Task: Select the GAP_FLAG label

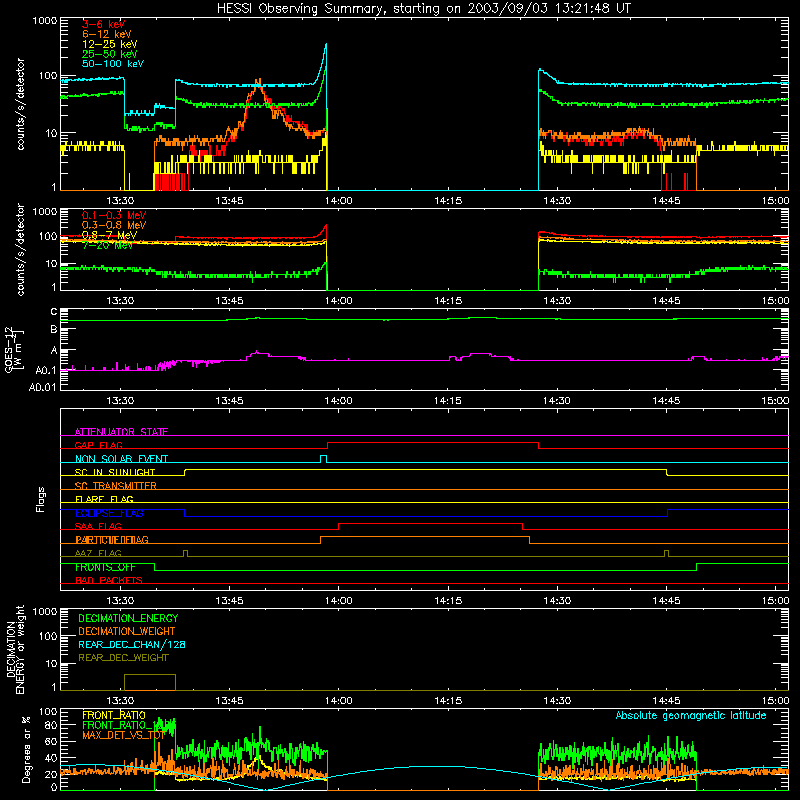Action: [x=98, y=445]
